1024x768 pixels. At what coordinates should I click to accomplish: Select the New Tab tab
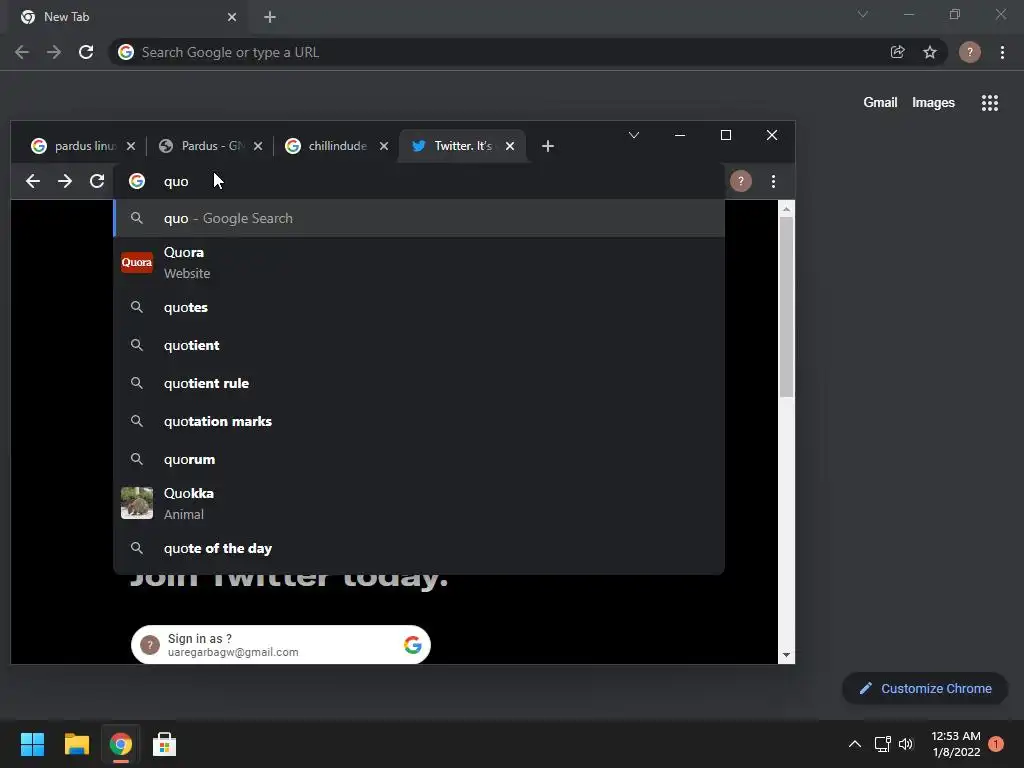127,17
